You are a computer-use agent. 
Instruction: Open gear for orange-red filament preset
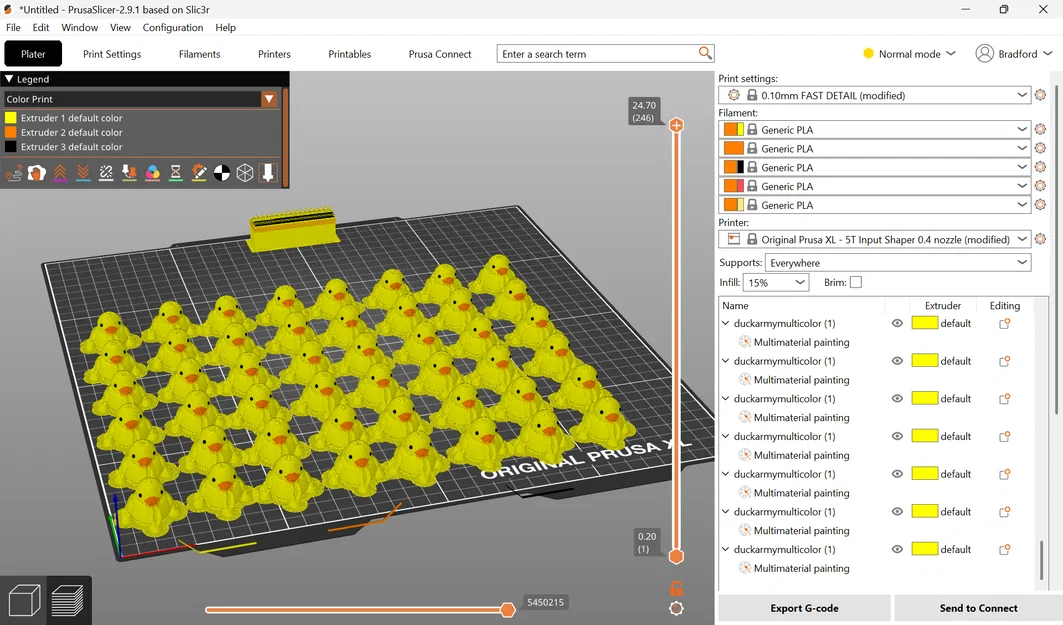[1041, 186]
